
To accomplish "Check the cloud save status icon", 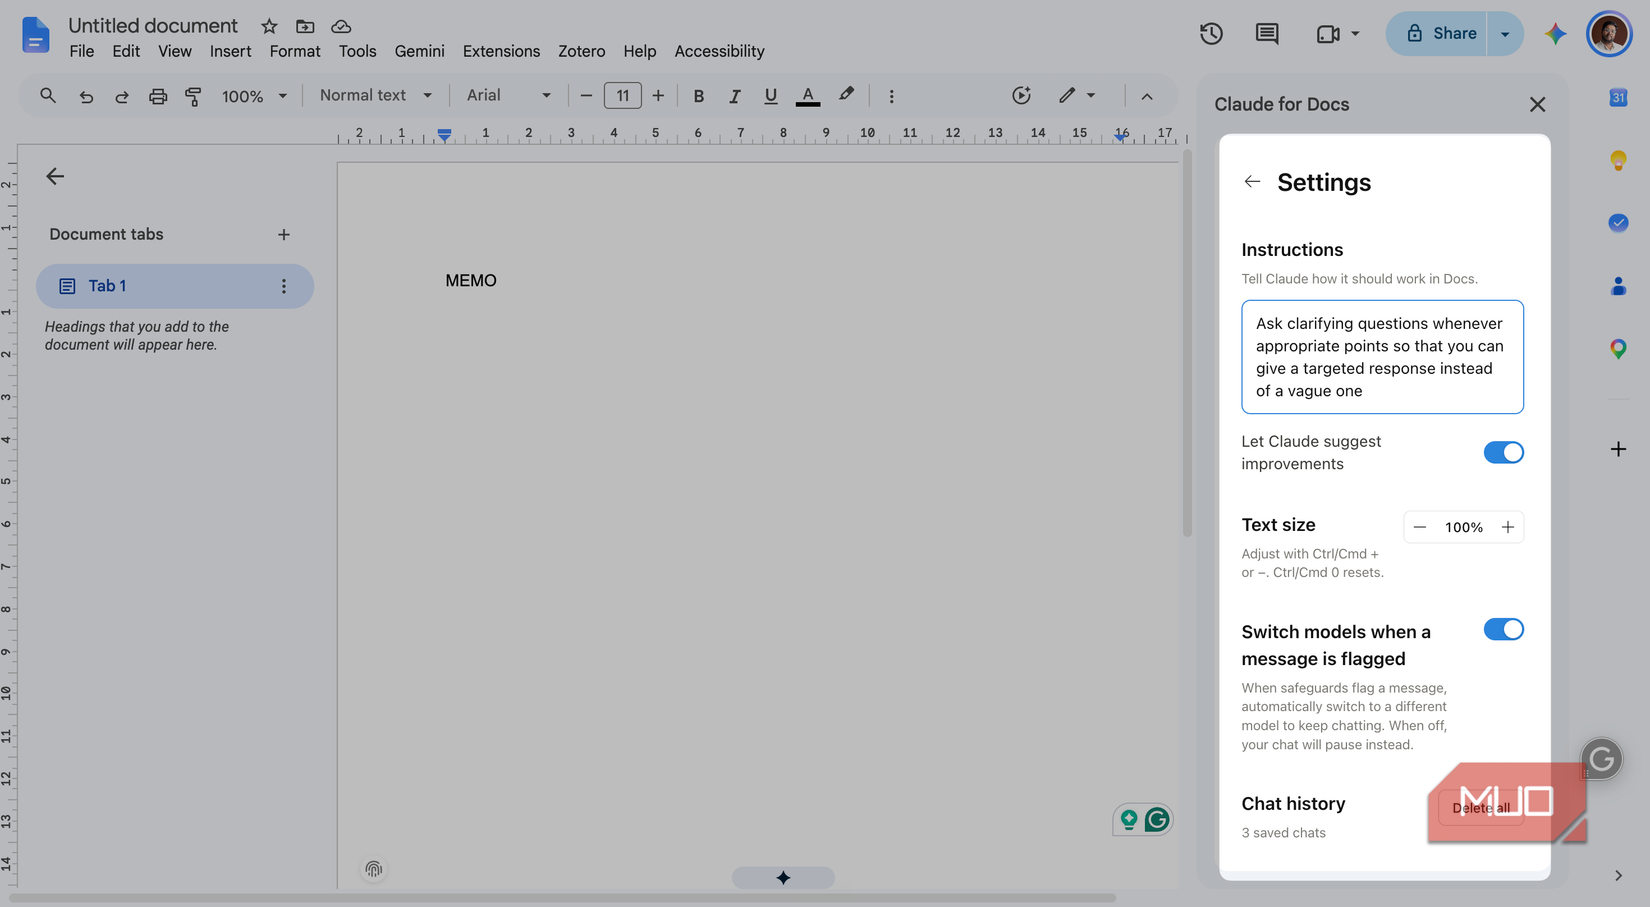I will click(341, 26).
